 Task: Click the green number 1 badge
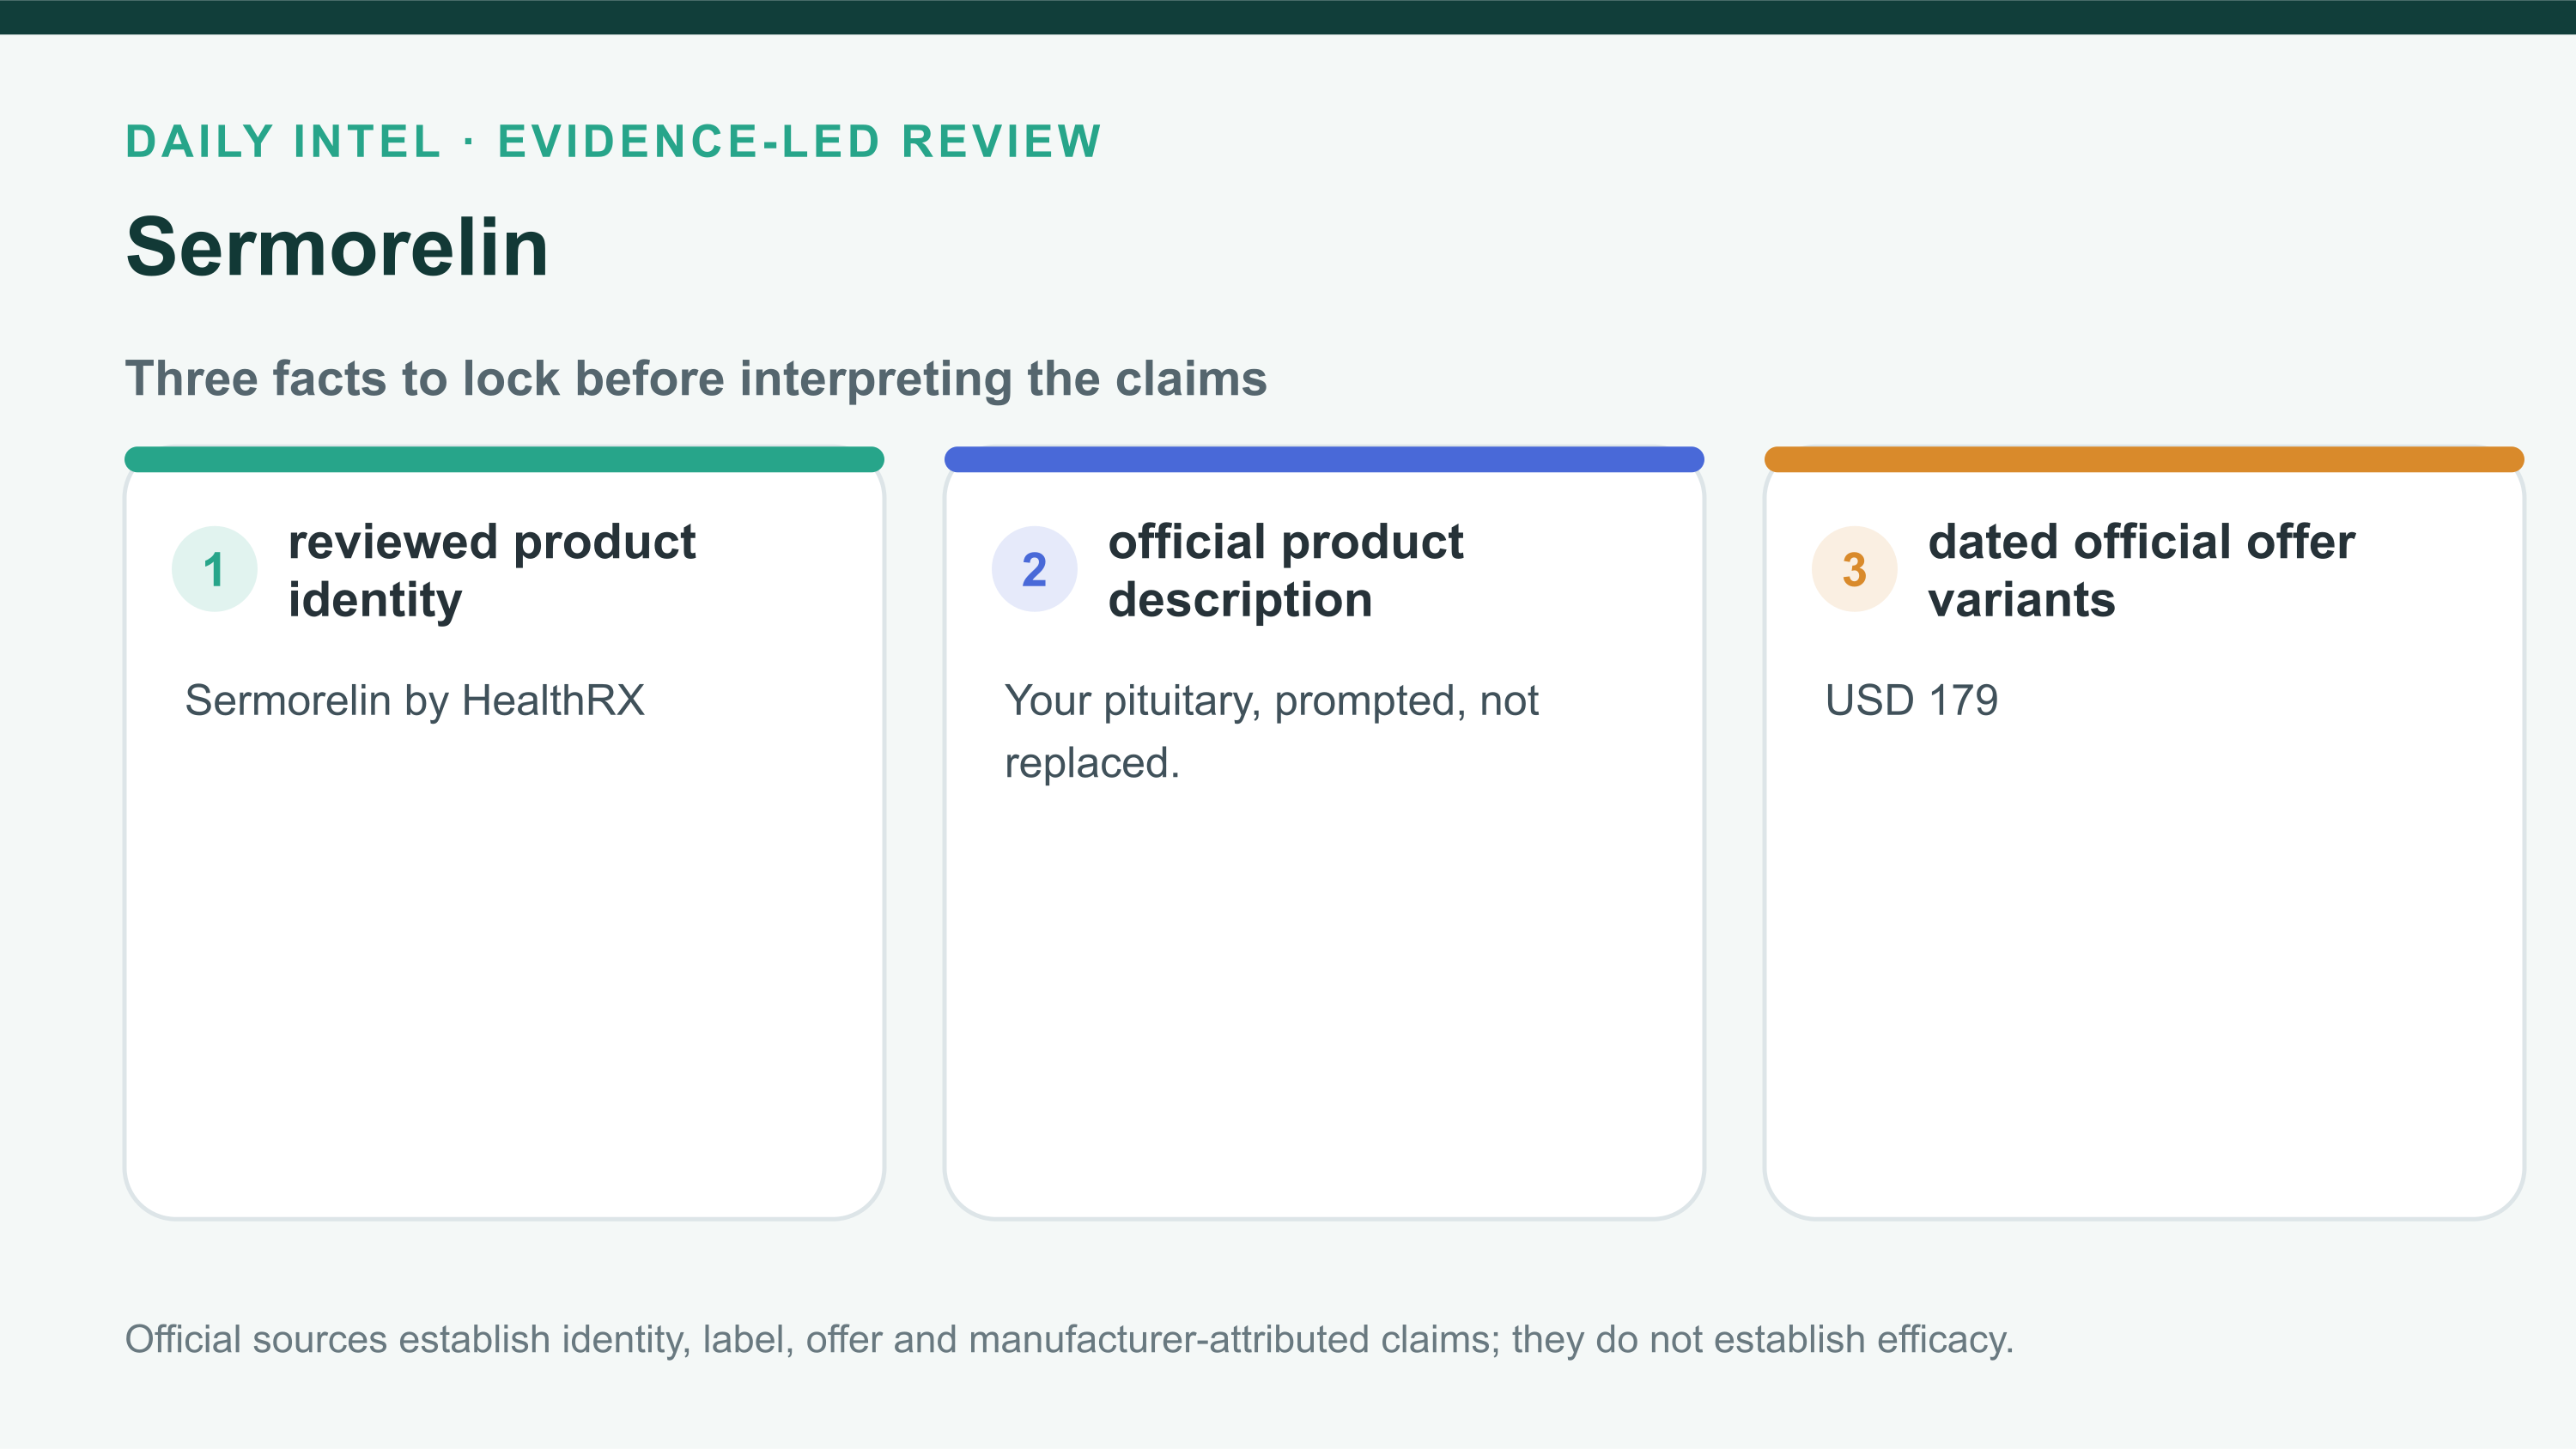pos(214,569)
